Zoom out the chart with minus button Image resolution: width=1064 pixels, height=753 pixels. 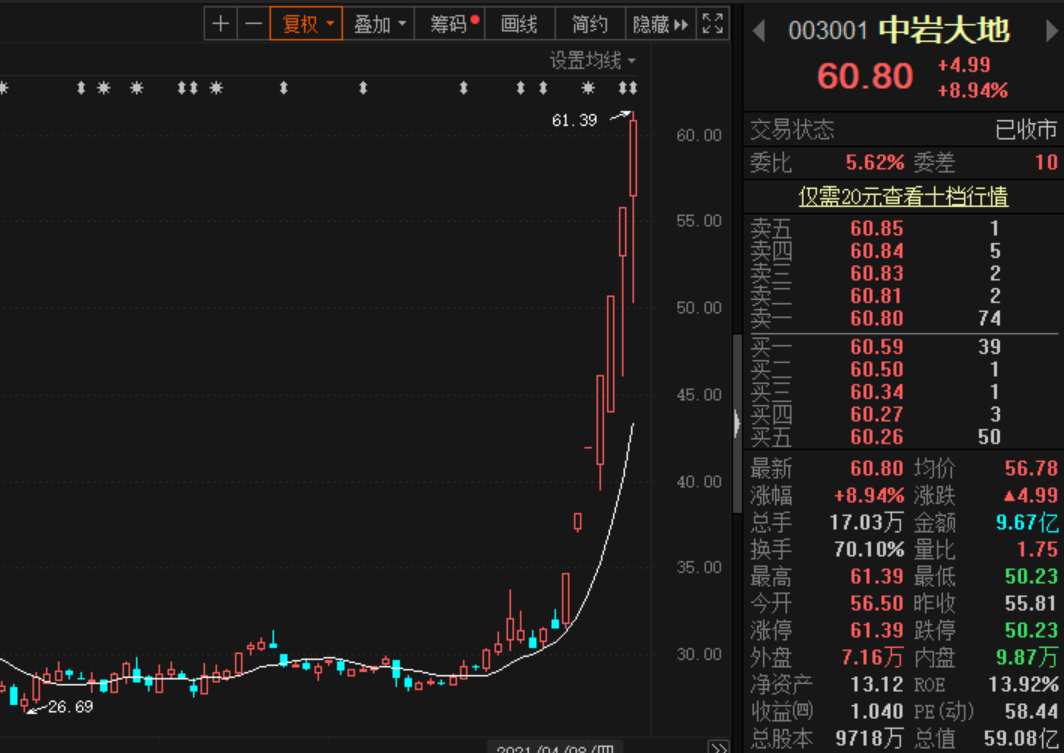pos(254,24)
